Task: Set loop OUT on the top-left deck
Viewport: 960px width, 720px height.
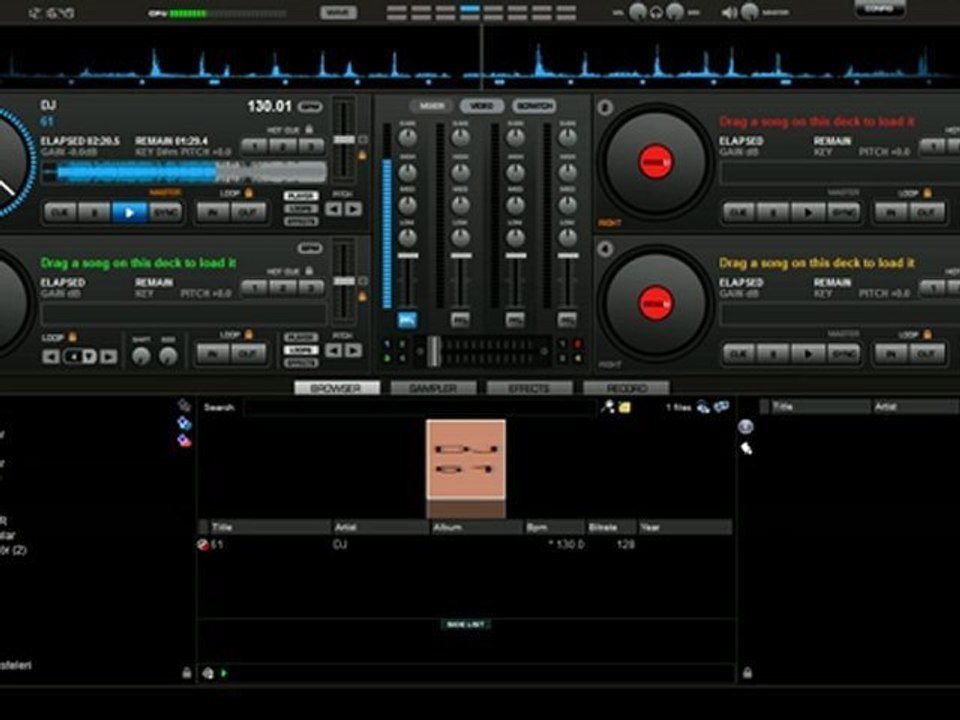Action: [x=249, y=212]
